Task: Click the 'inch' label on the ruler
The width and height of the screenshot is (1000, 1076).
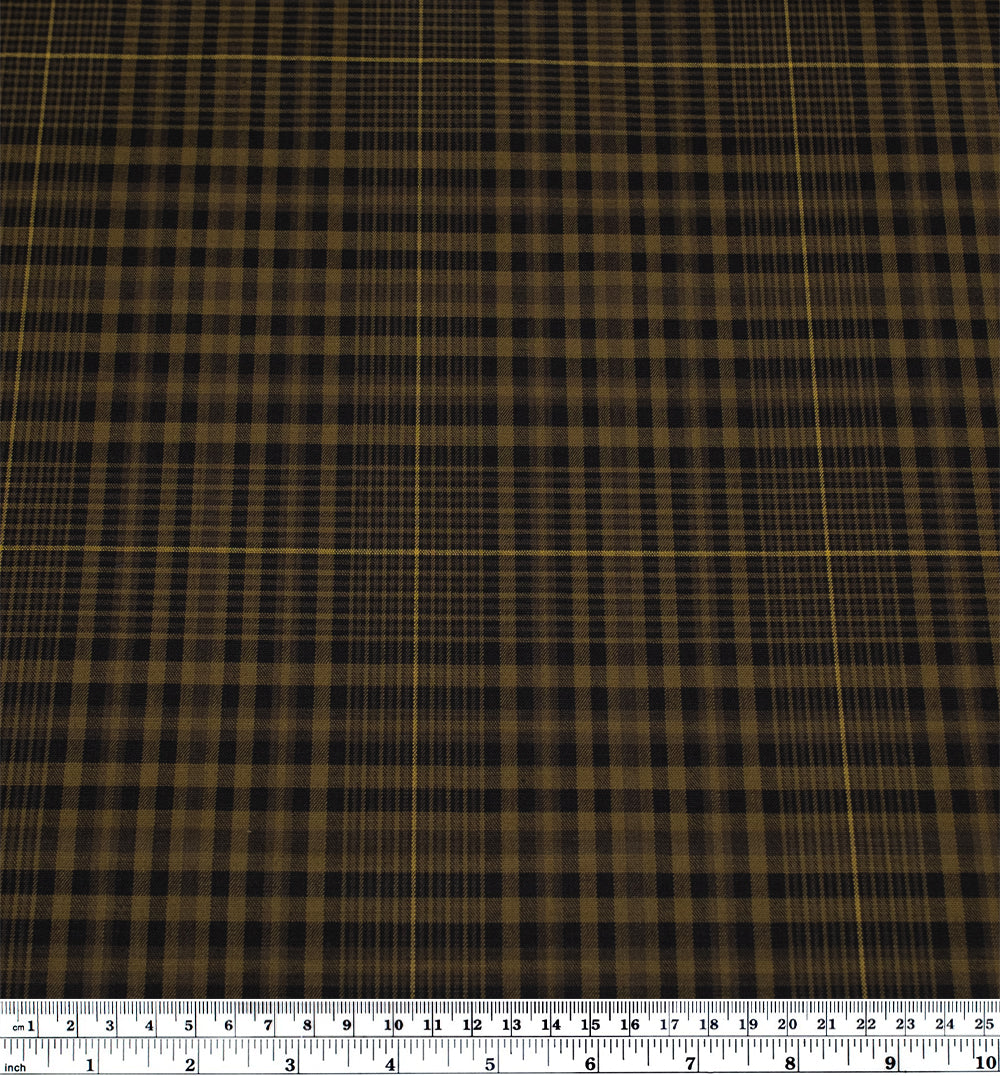Action: (15, 1067)
